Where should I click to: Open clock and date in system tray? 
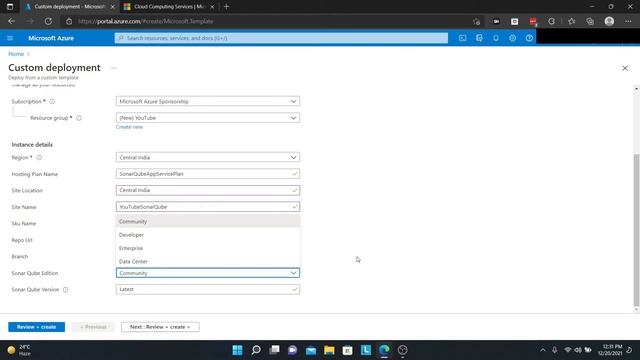click(x=610, y=350)
